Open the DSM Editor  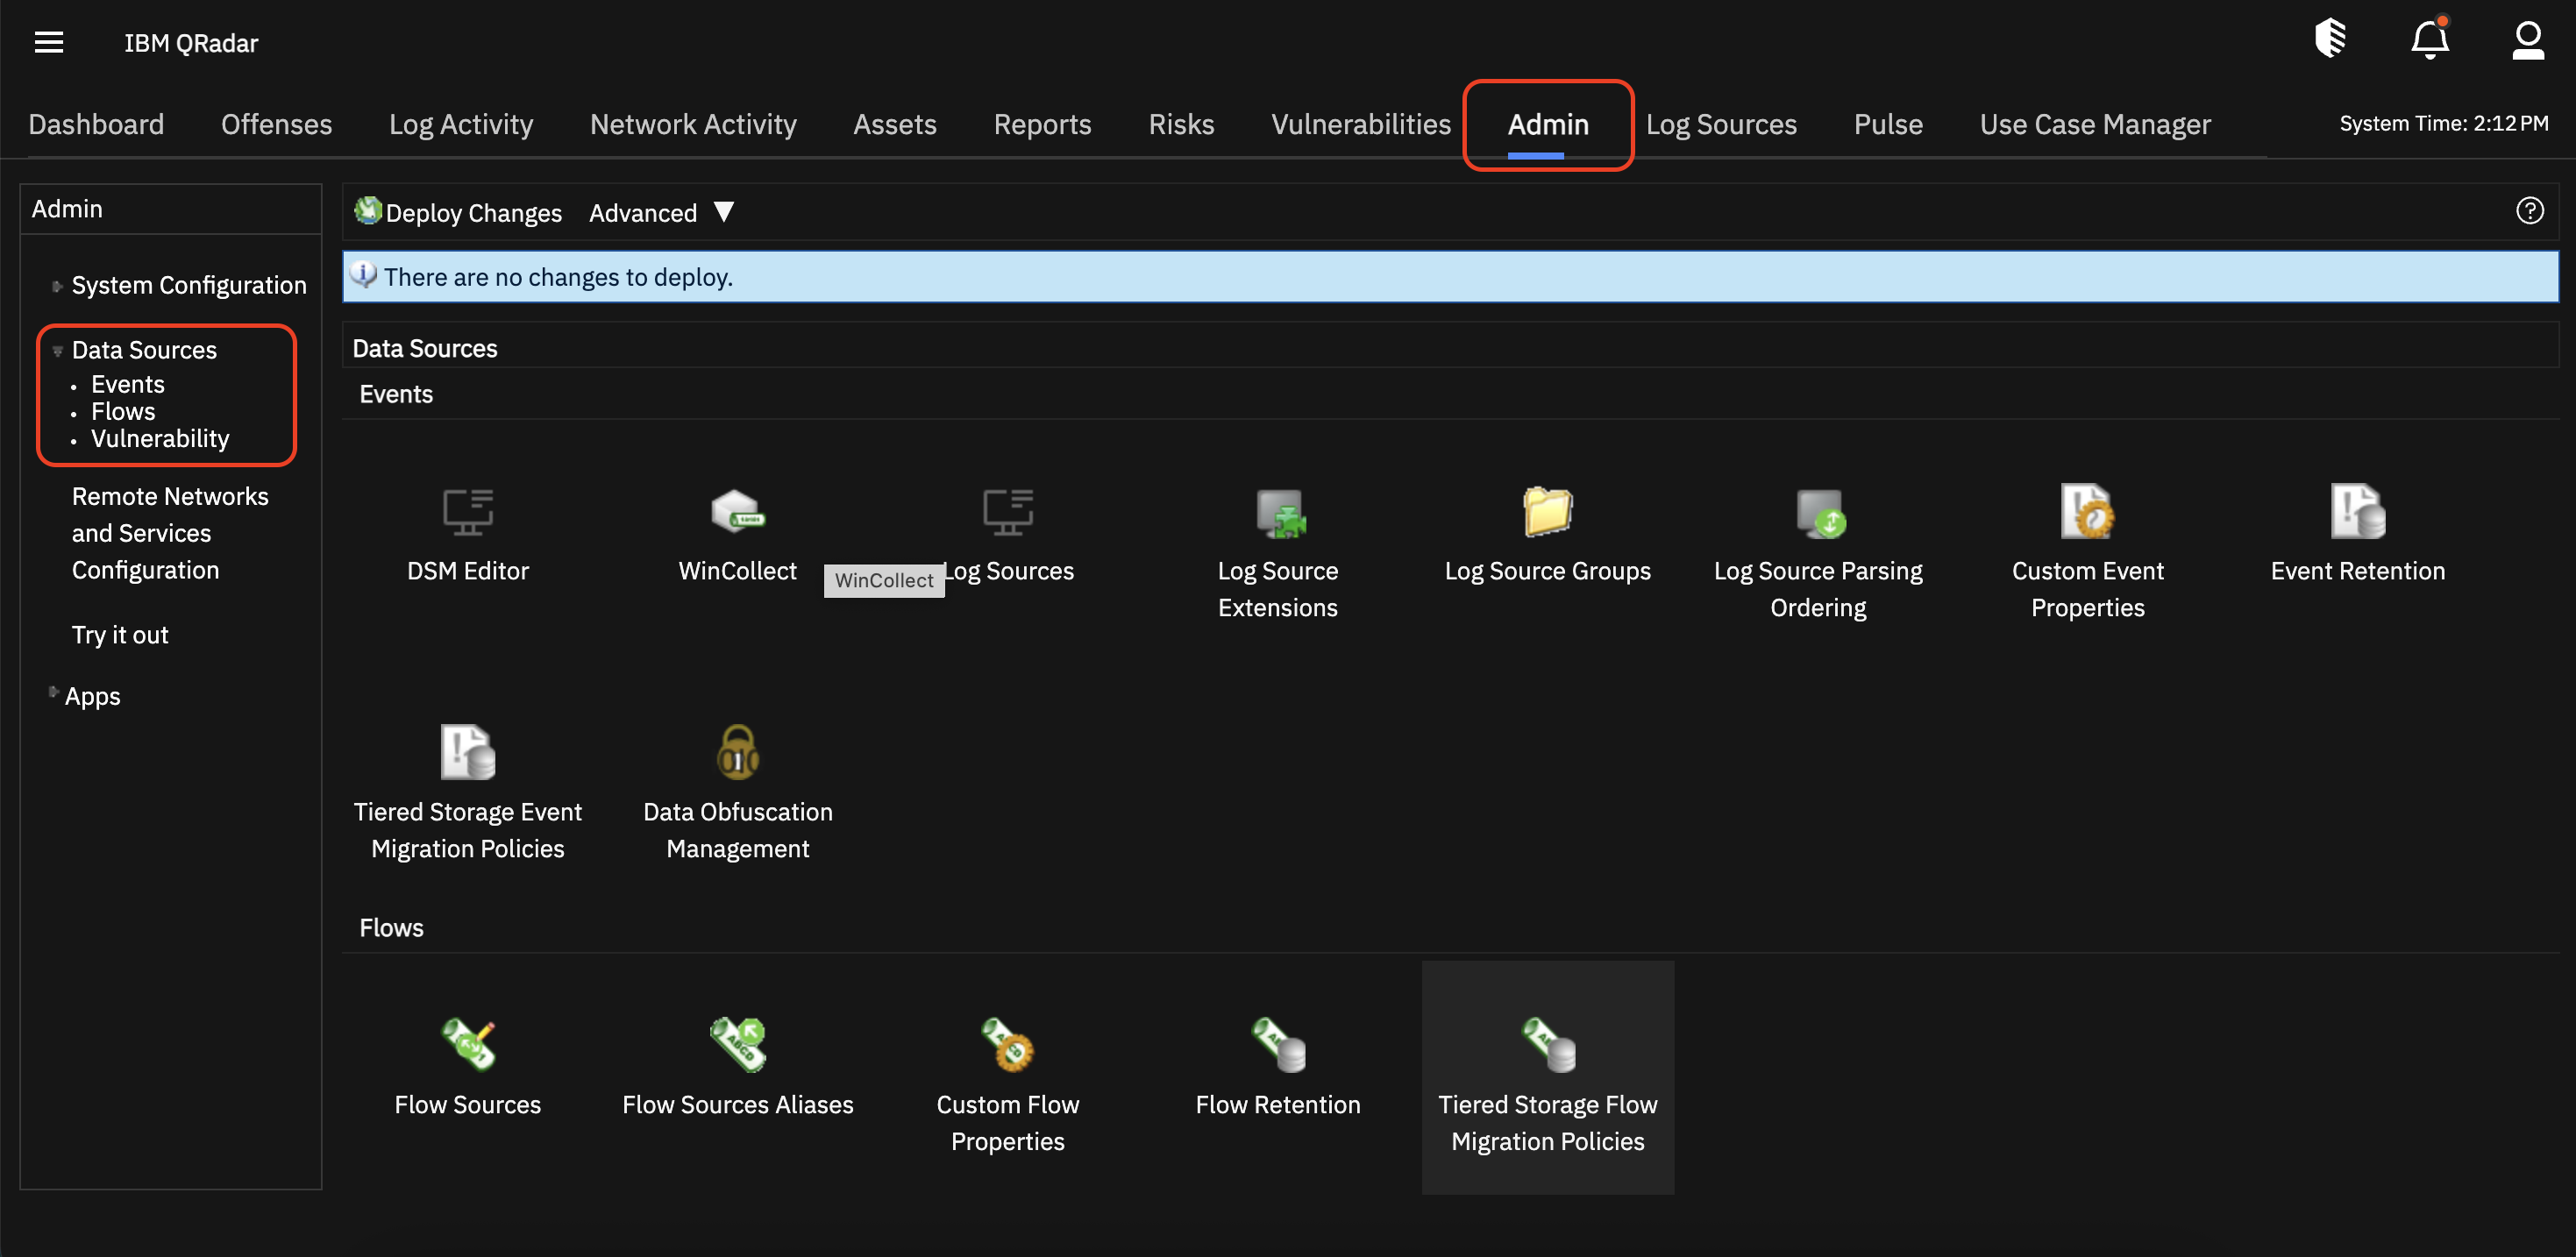[468, 535]
